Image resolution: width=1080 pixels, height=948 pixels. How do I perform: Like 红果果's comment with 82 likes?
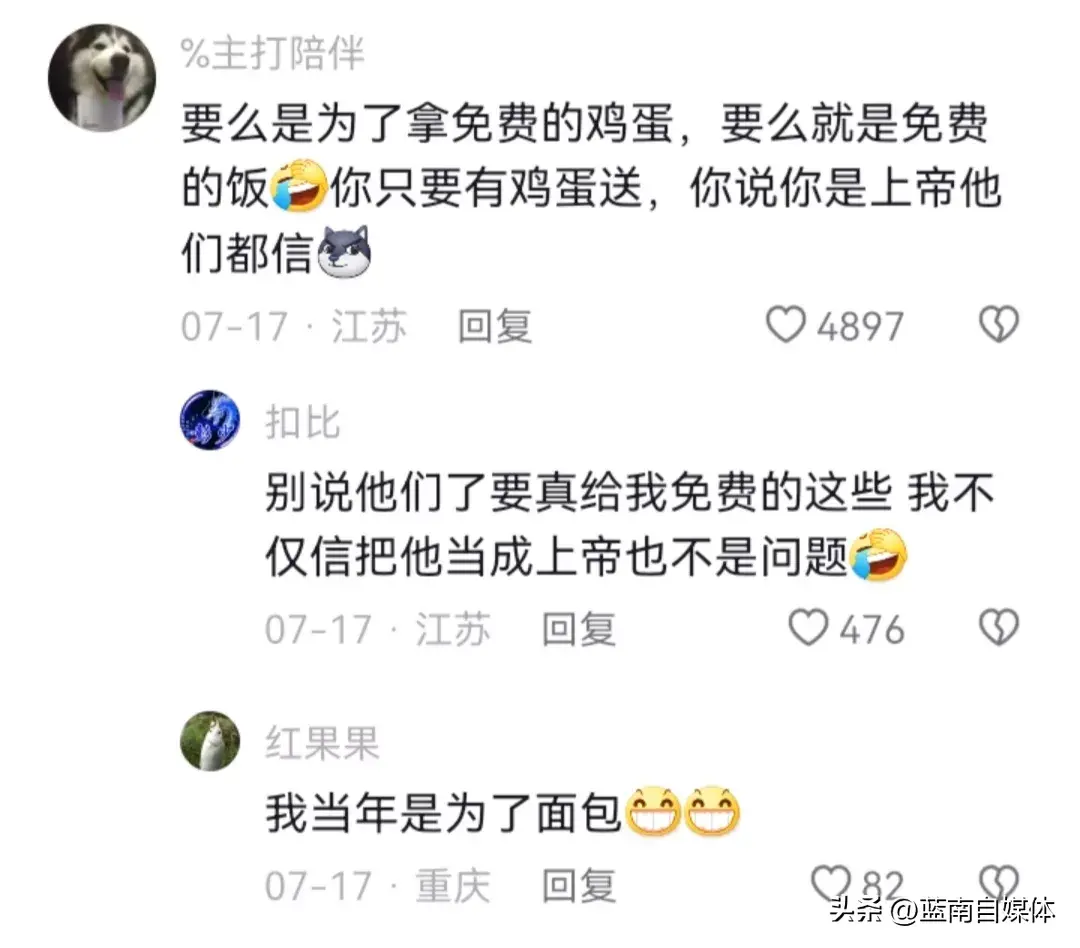click(x=831, y=884)
